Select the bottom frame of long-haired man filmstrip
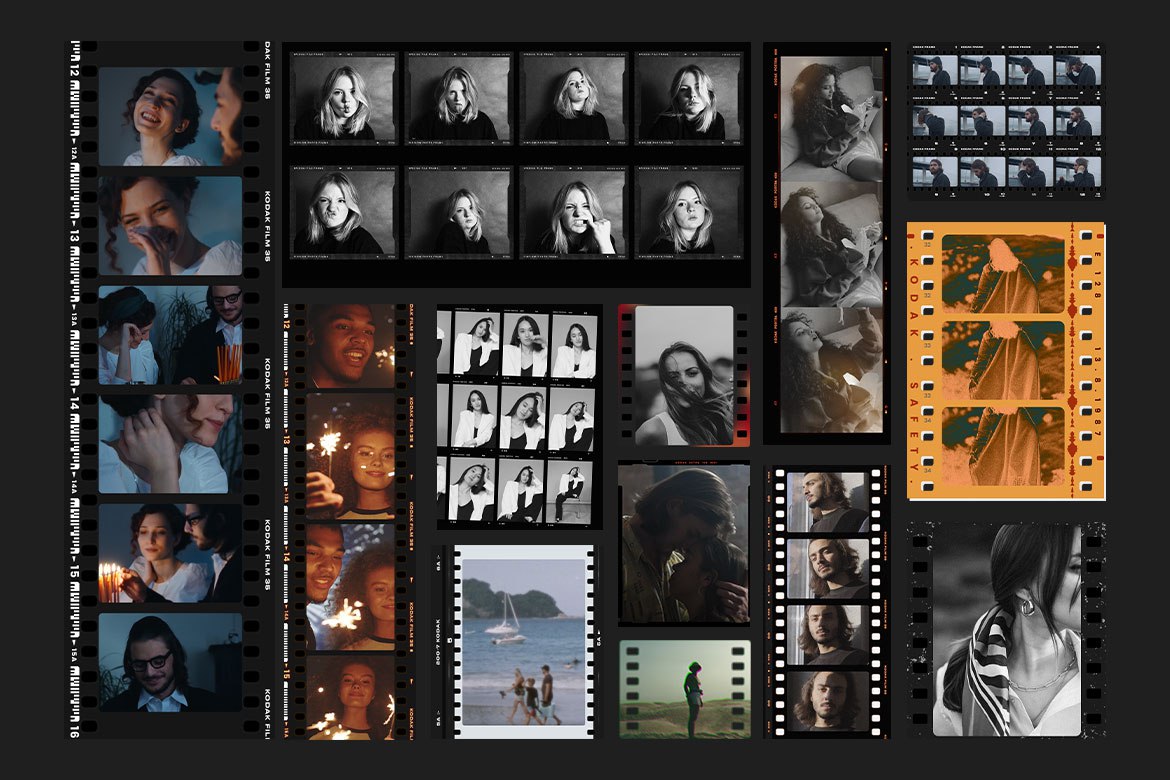The height and width of the screenshot is (780, 1170). (x=827, y=701)
